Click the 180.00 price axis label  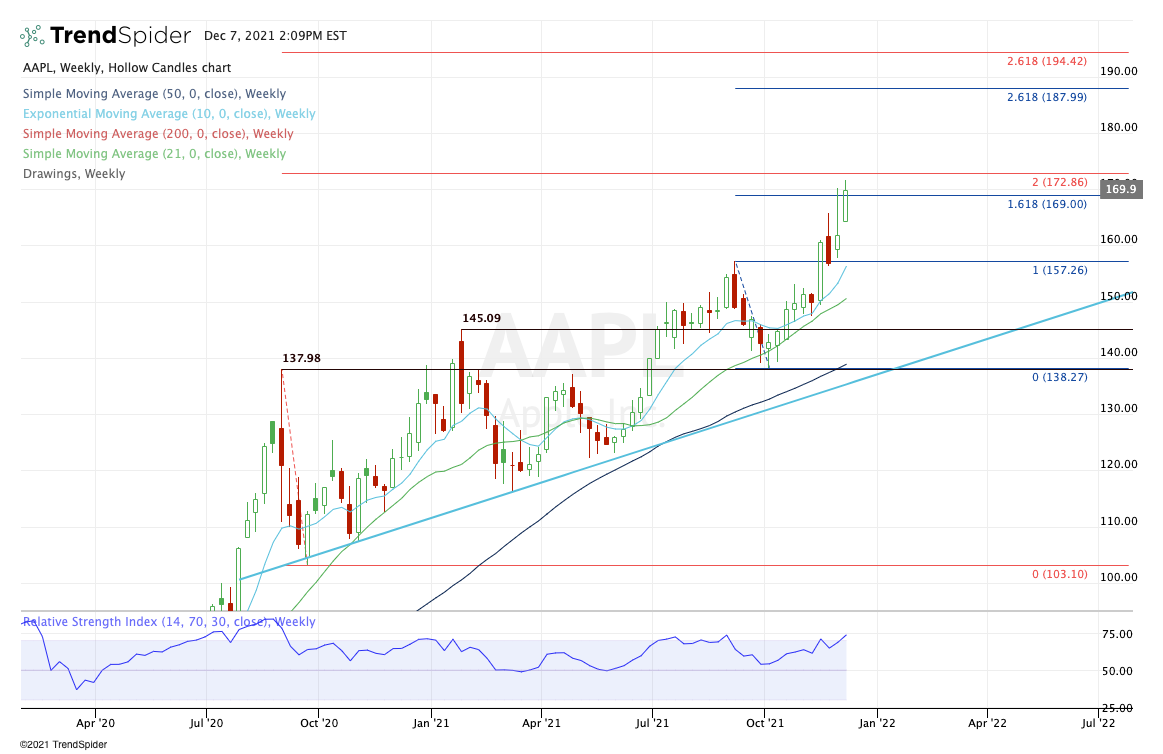coord(1118,127)
